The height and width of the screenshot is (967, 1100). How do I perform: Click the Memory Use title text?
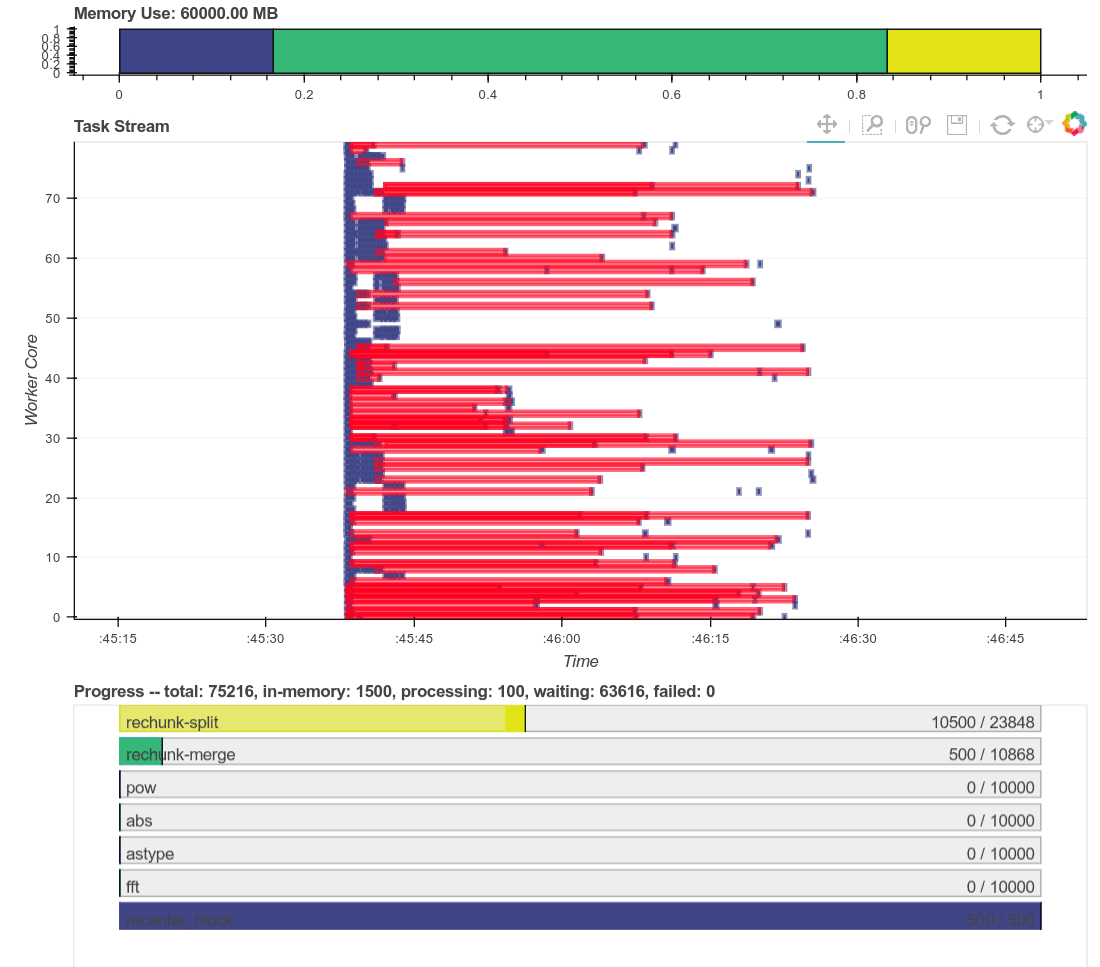pyautogui.click(x=176, y=14)
